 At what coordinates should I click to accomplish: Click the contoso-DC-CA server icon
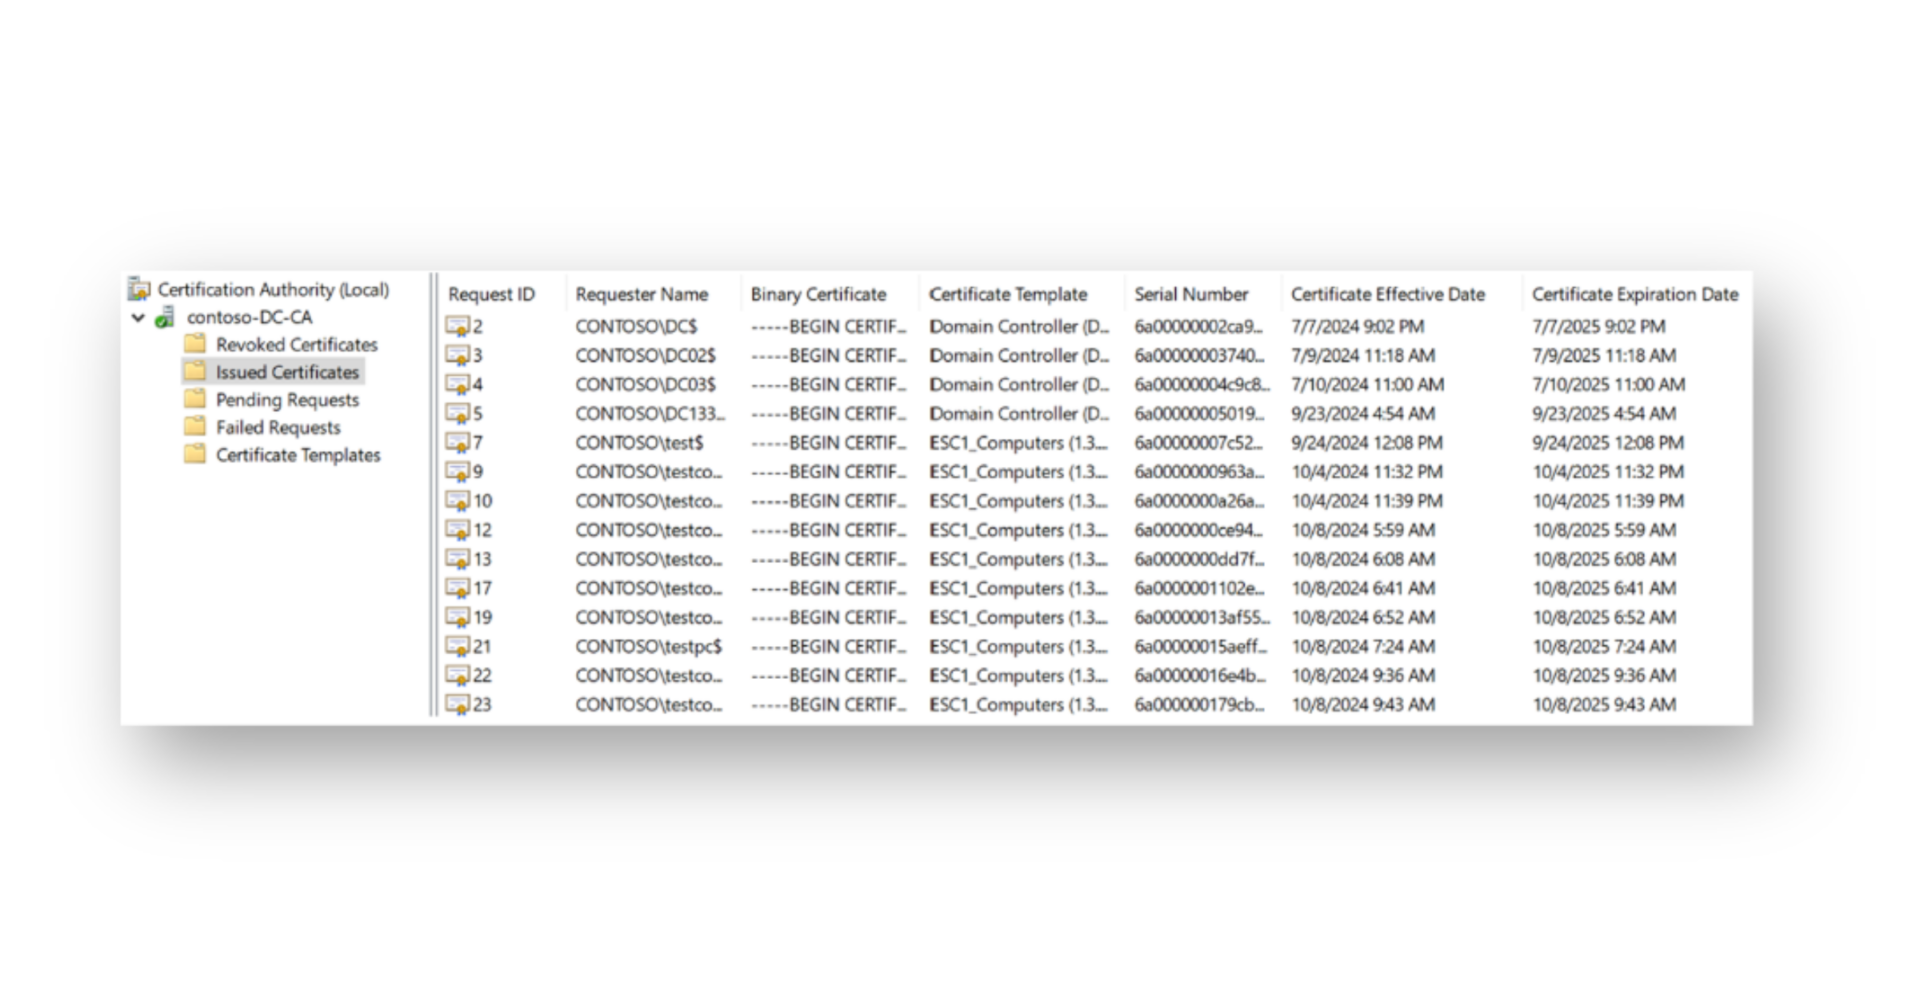[x=165, y=318]
